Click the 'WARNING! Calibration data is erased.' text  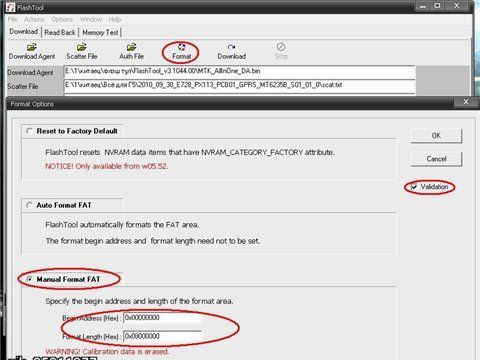(107, 351)
